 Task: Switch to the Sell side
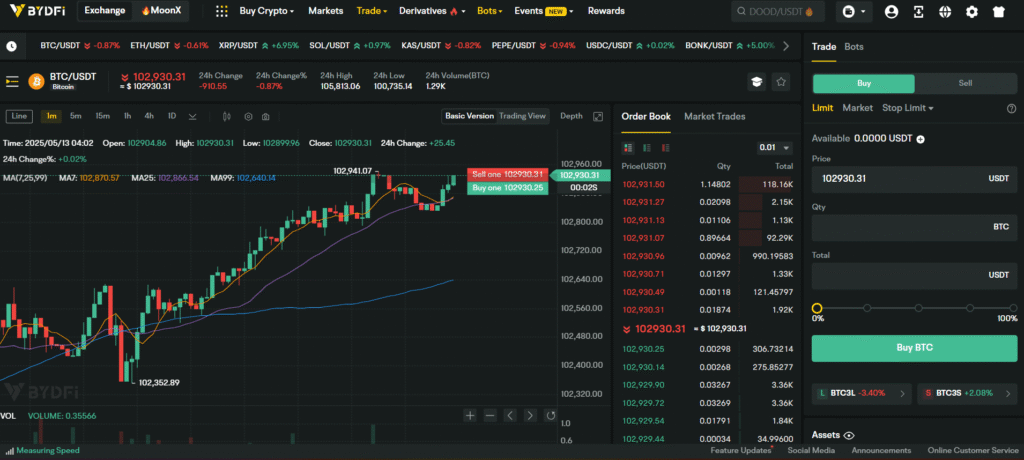[965, 84]
